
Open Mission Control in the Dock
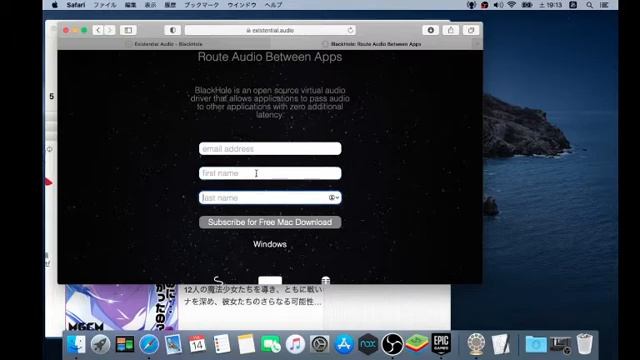click(x=124, y=344)
